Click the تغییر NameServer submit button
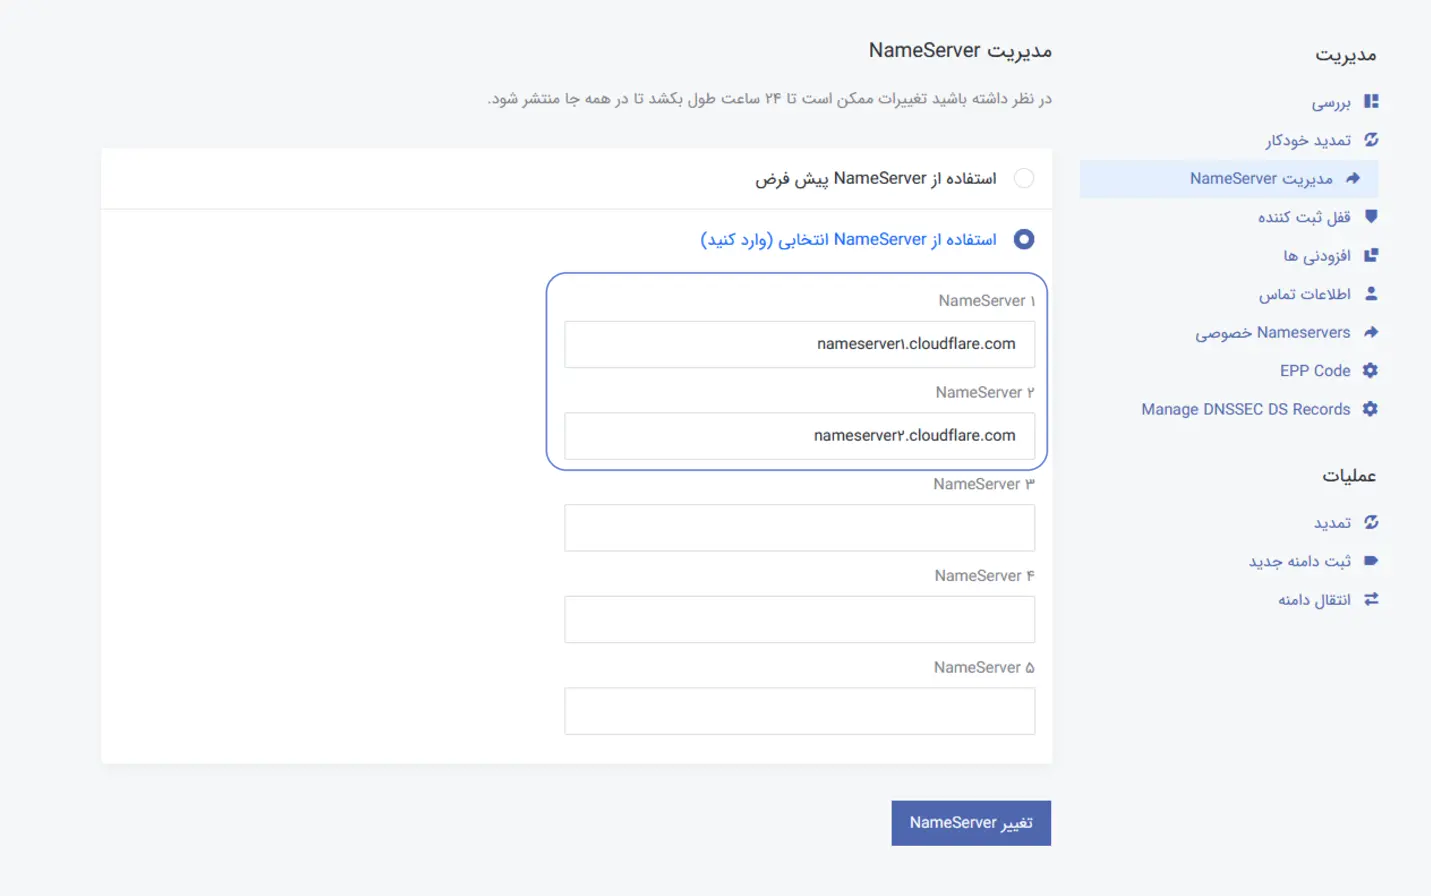The image size is (1431, 896). tap(971, 823)
